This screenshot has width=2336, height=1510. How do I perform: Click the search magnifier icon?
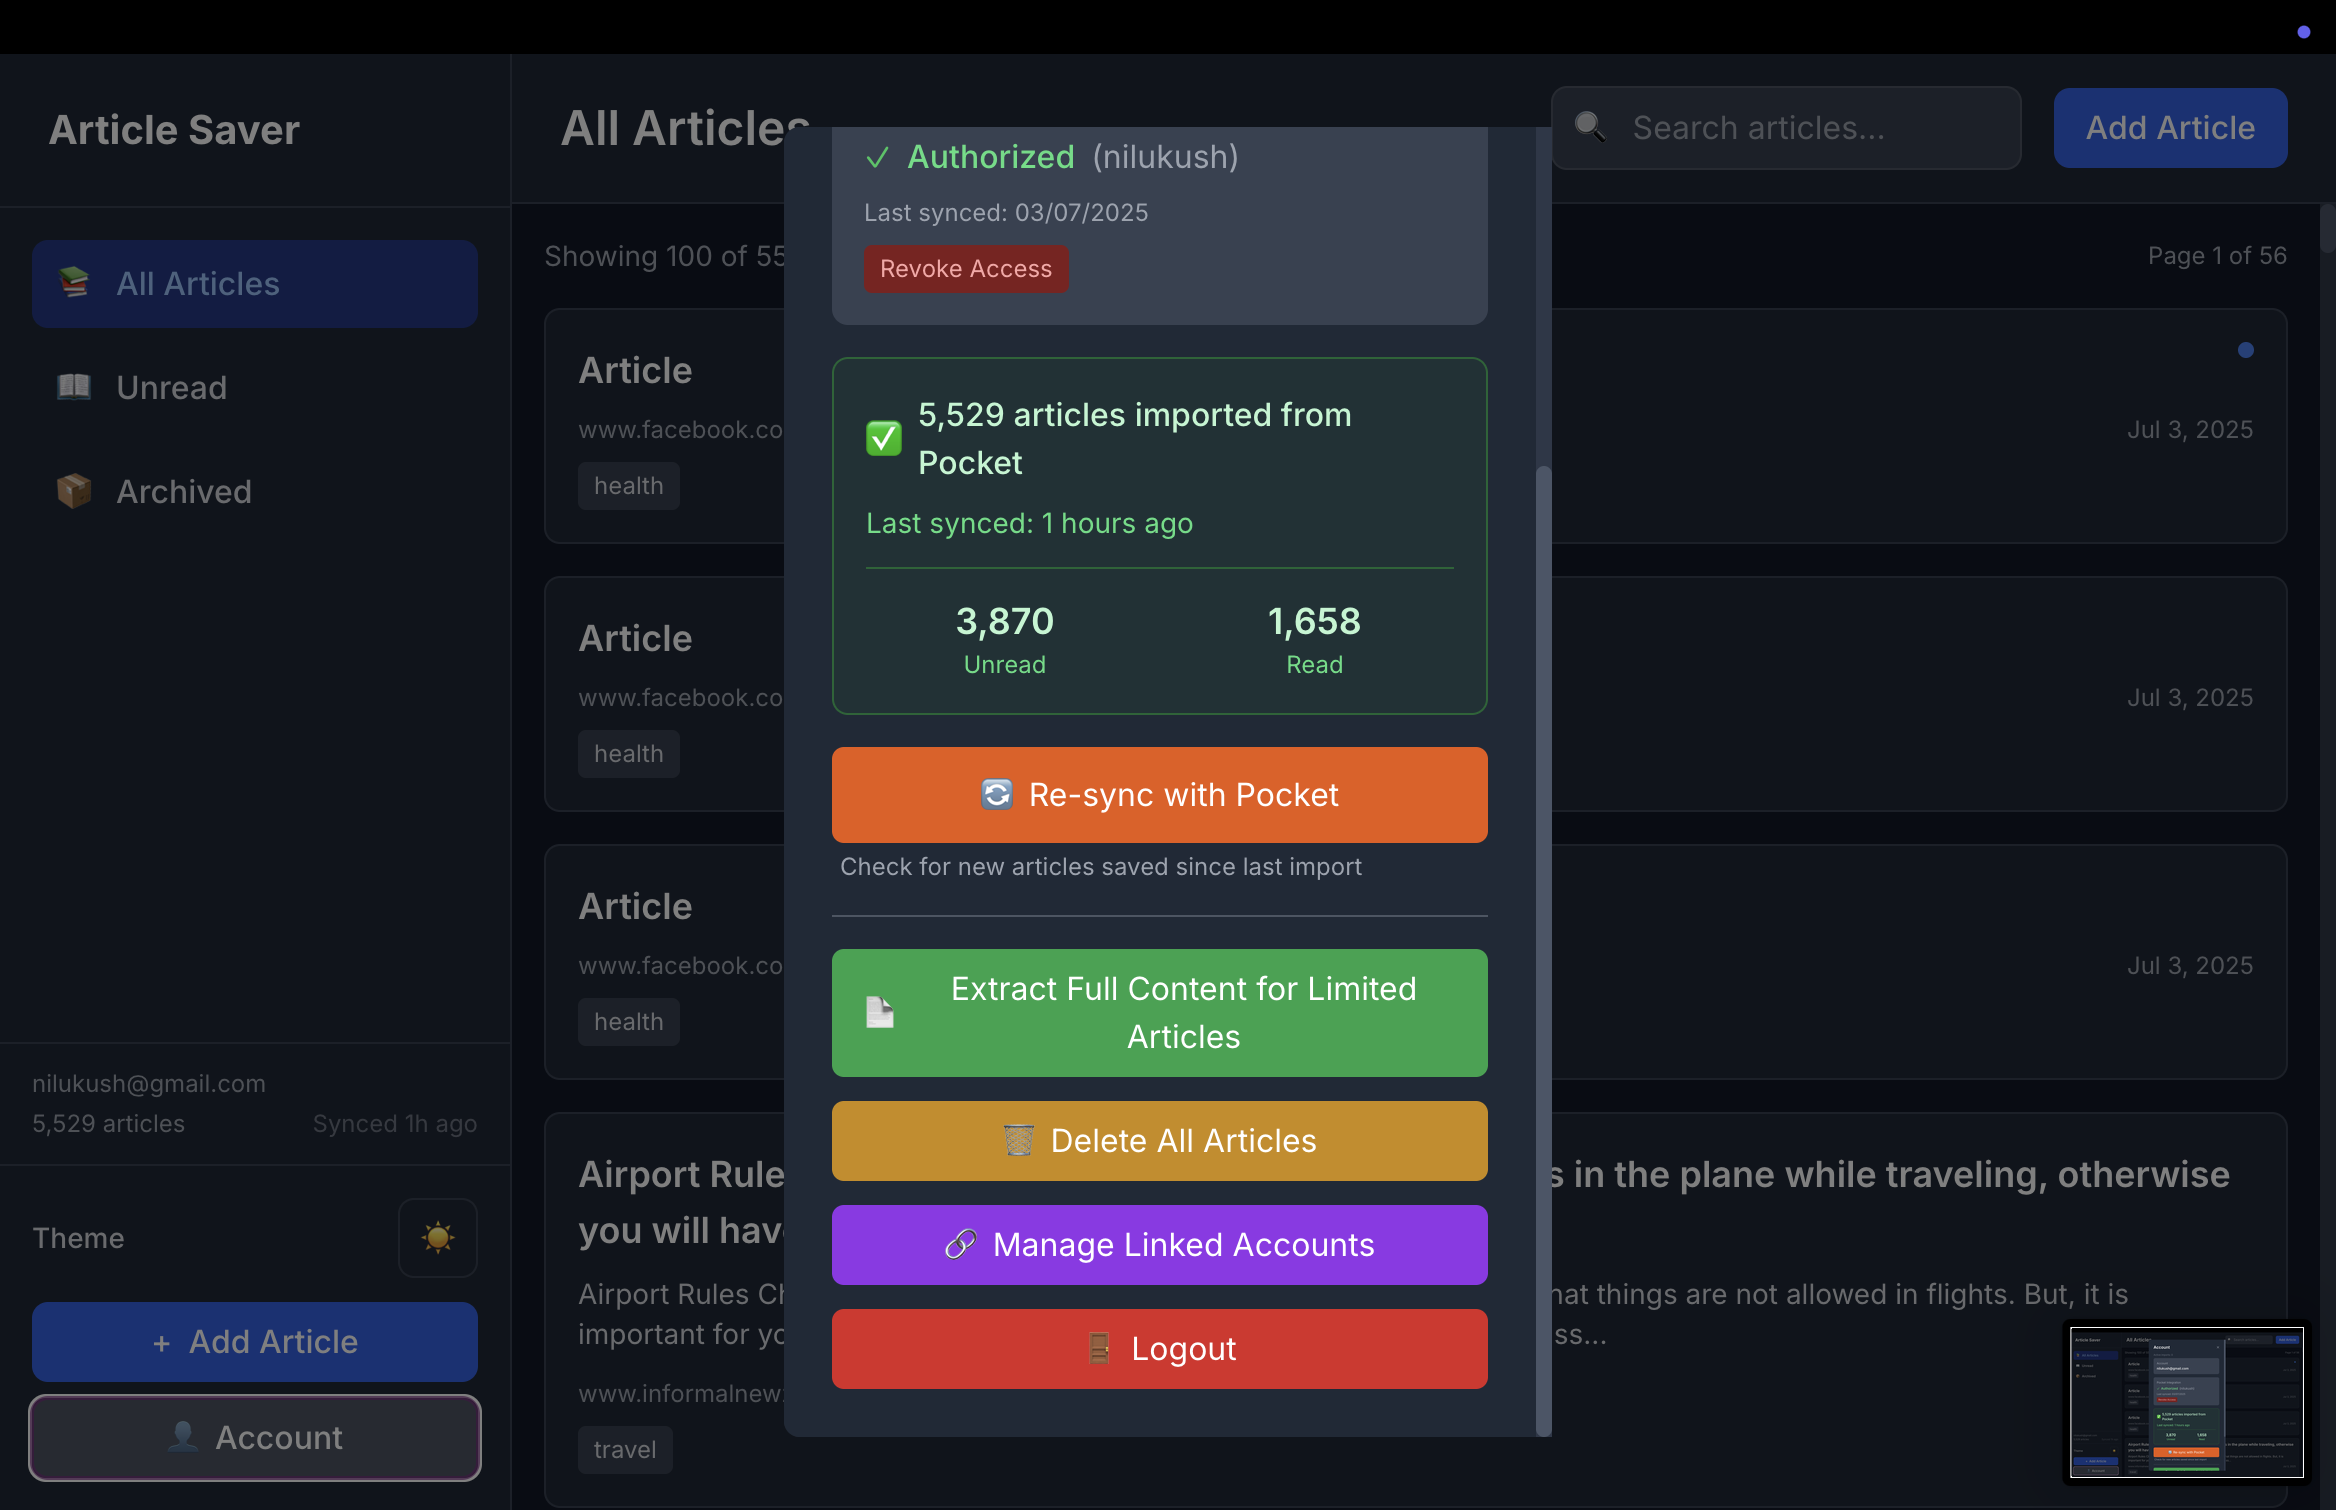click(x=1590, y=127)
